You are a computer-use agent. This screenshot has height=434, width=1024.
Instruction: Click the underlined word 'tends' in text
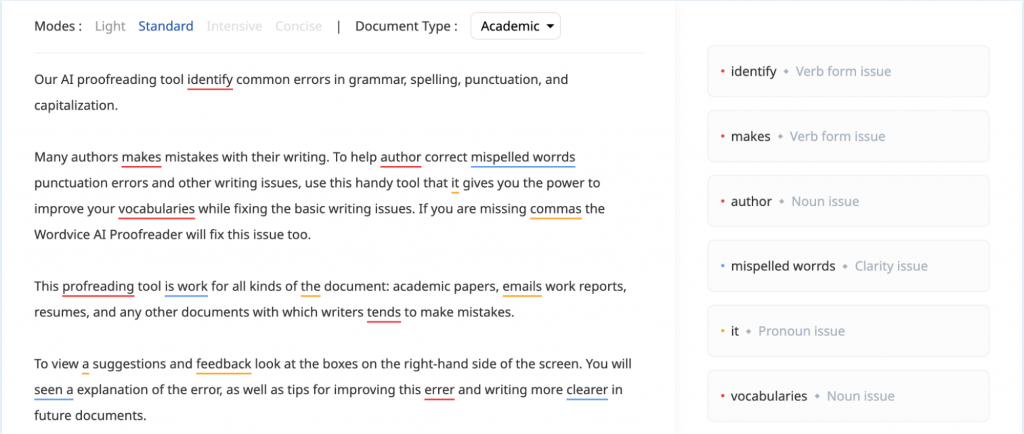point(384,312)
